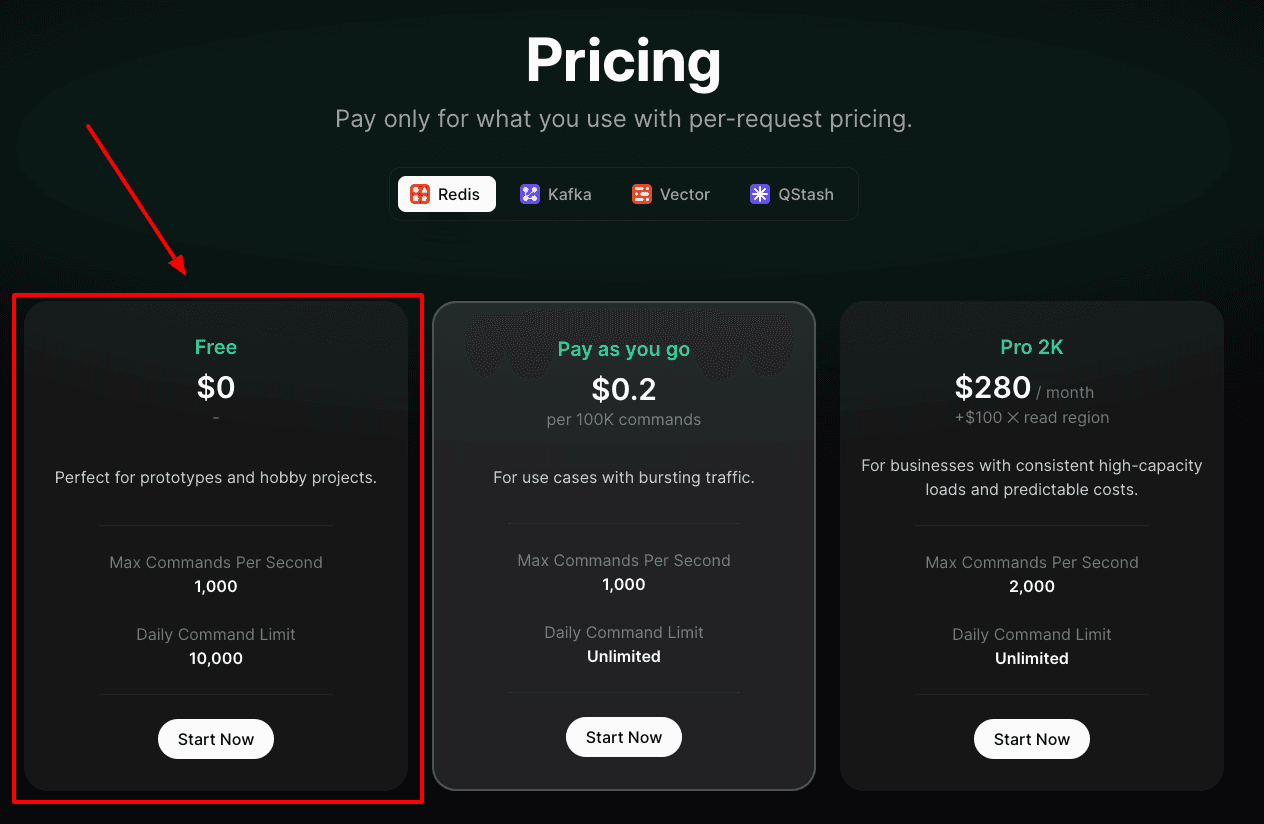1264x824 pixels.
Task: Click the $0.2 price figure
Action: pos(624,389)
